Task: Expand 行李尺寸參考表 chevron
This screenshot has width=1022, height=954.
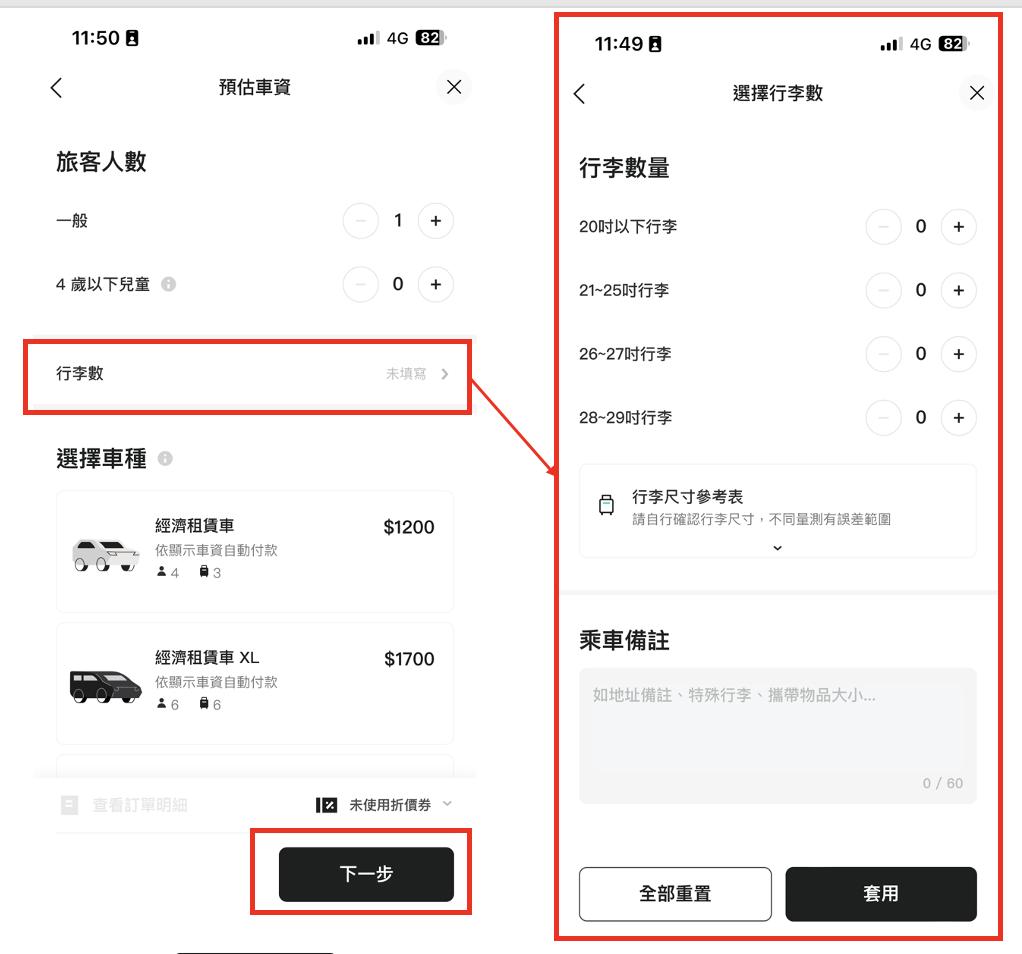Action: (777, 547)
